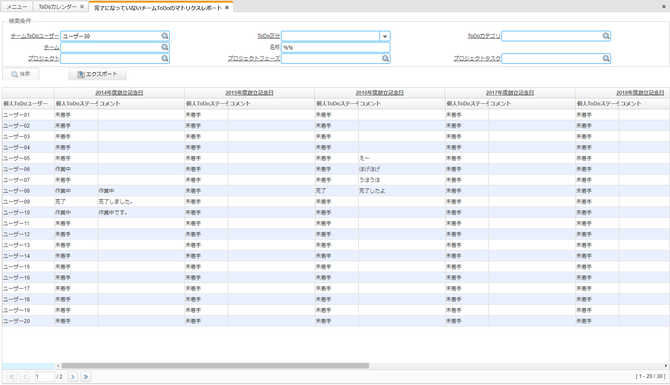This screenshot has width=670, height=385.
Task: Jump to the last page
Action: (x=85, y=376)
